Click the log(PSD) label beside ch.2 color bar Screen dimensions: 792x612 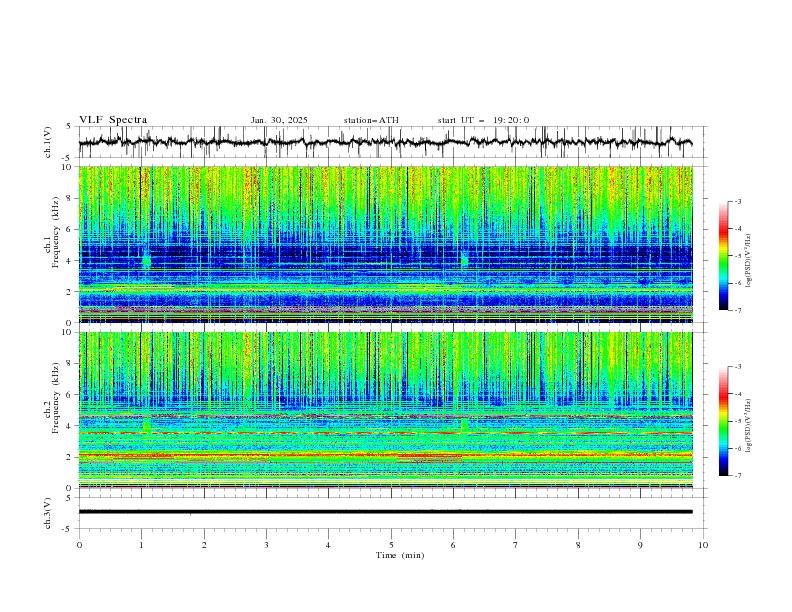point(749,425)
